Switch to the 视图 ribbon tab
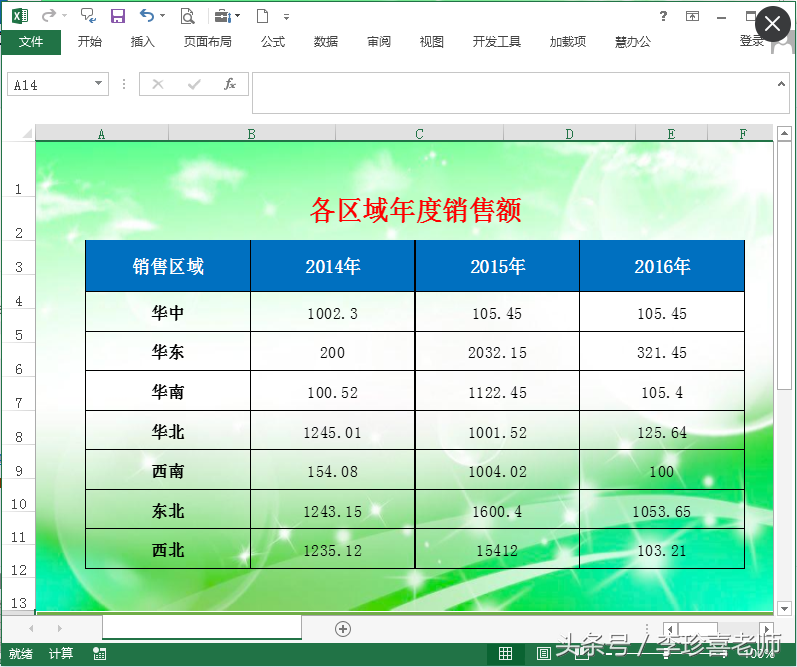 [432, 42]
